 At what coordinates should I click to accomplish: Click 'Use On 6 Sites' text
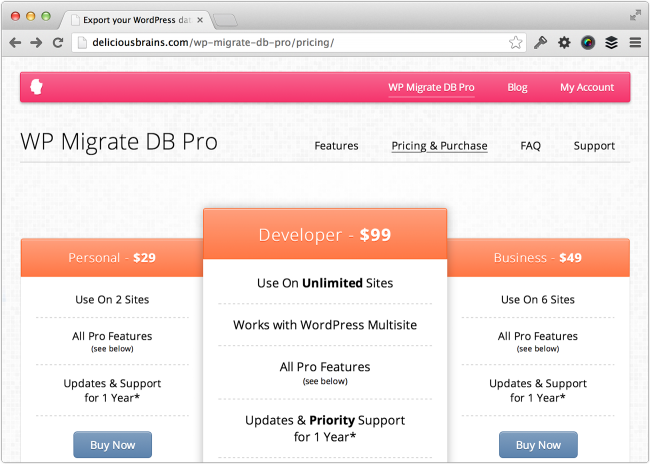click(x=538, y=299)
